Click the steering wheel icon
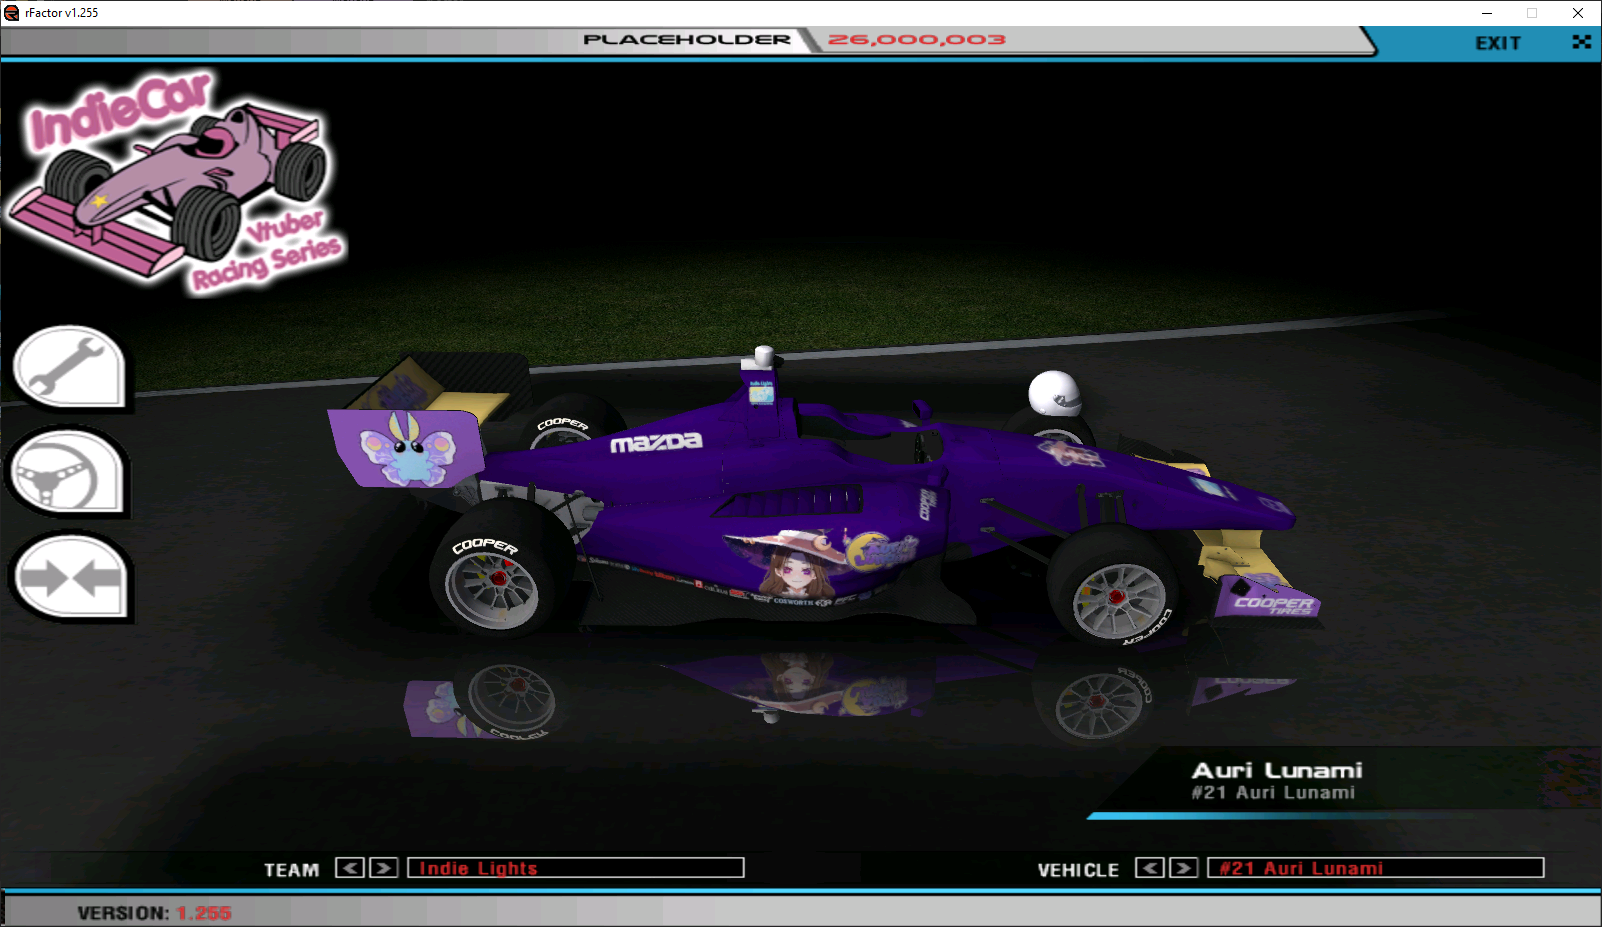The image size is (1602, 927). (68, 473)
